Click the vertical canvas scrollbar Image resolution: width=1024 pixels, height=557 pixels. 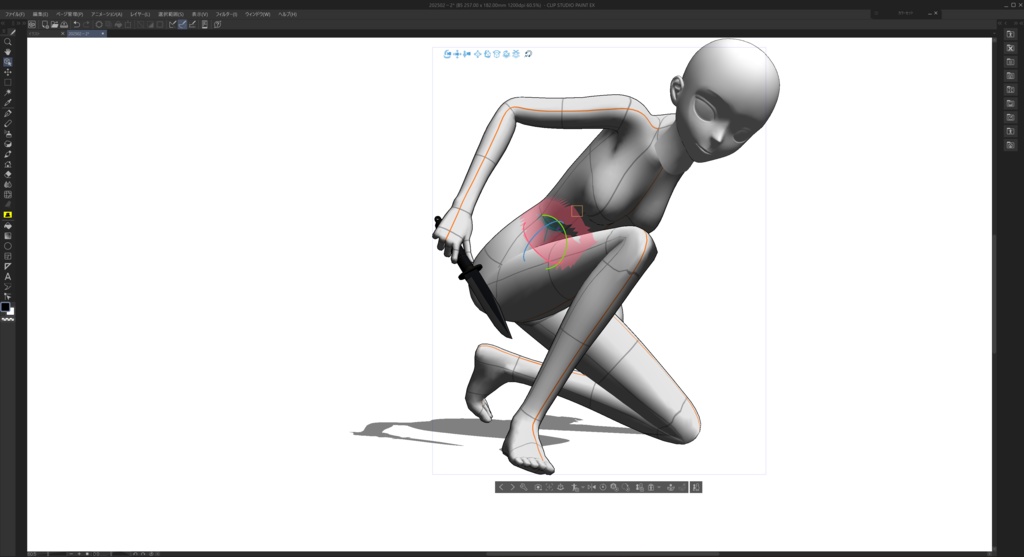pos(995,294)
